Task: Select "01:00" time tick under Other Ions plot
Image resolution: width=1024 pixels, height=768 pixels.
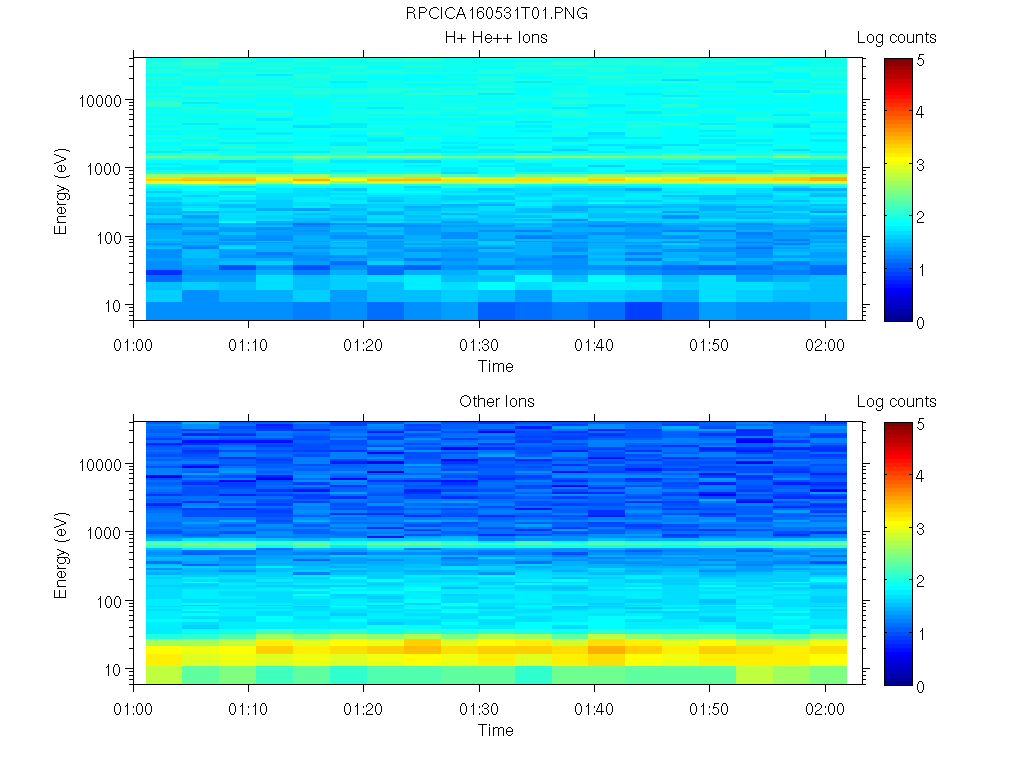Action: [133, 709]
